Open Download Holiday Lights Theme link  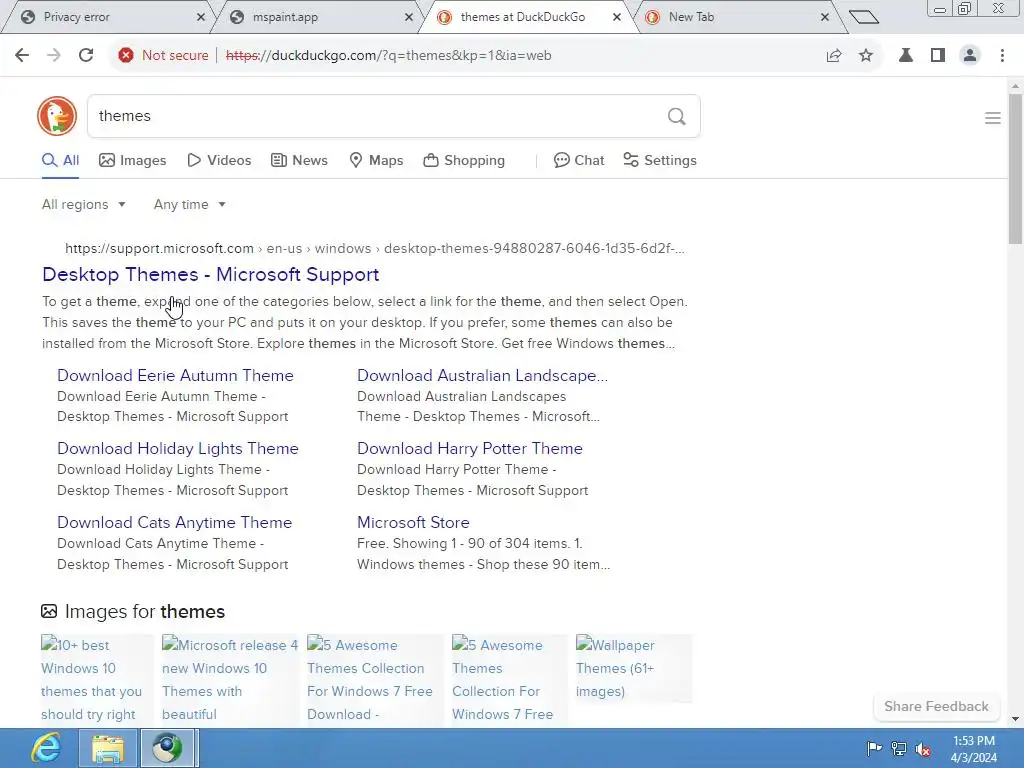178,449
